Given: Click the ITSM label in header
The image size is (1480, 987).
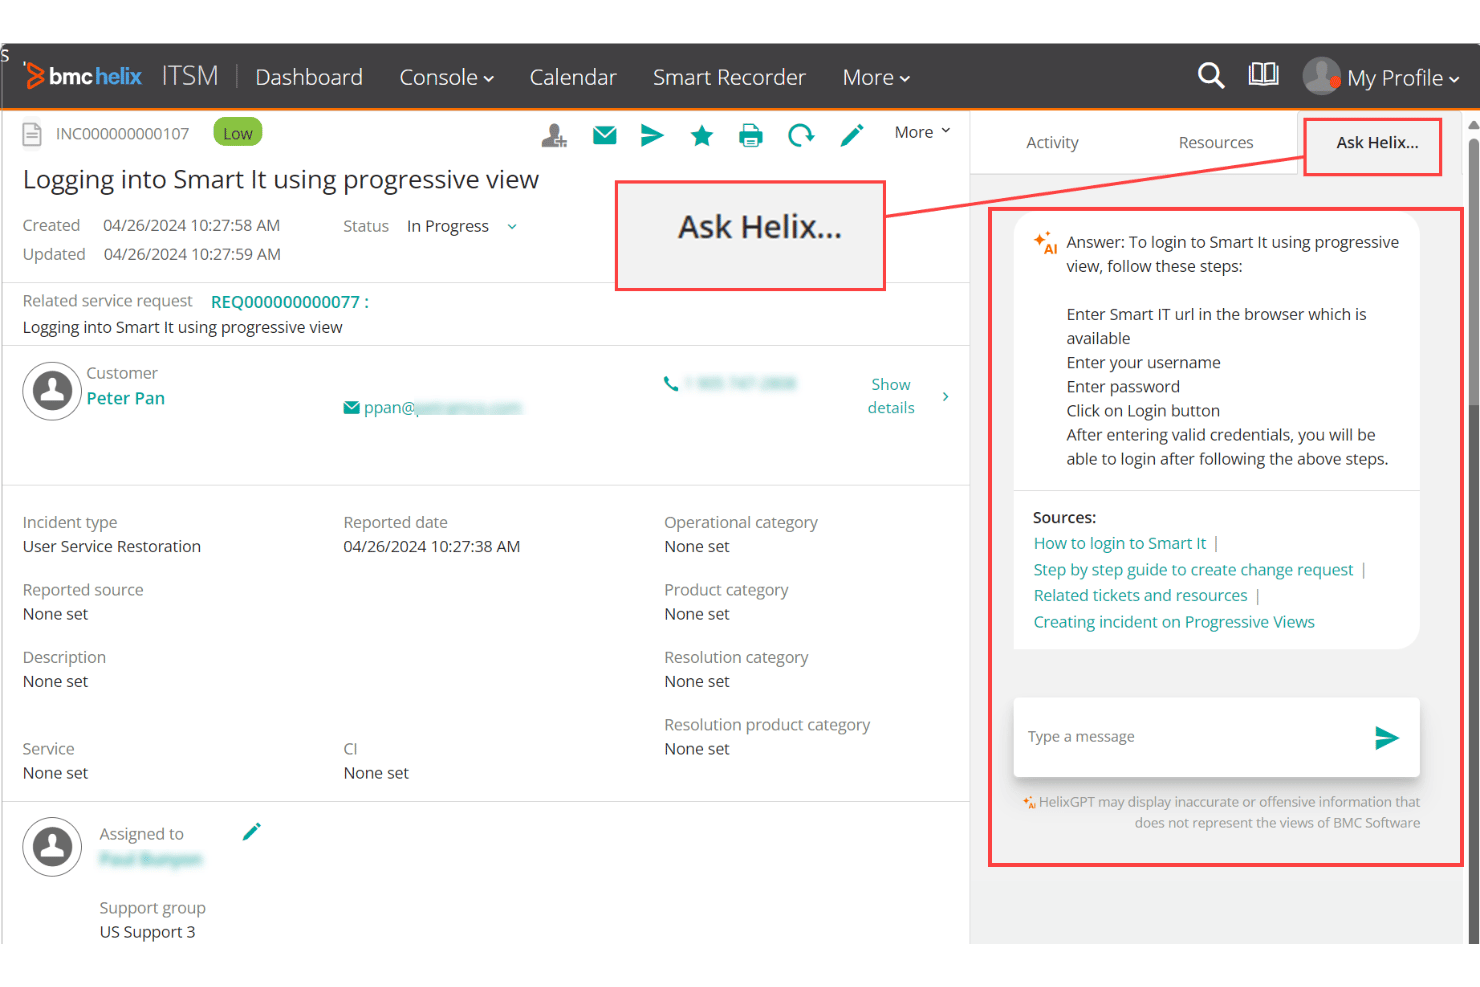Looking at the screenshot, I should click(x=190, y=76).
